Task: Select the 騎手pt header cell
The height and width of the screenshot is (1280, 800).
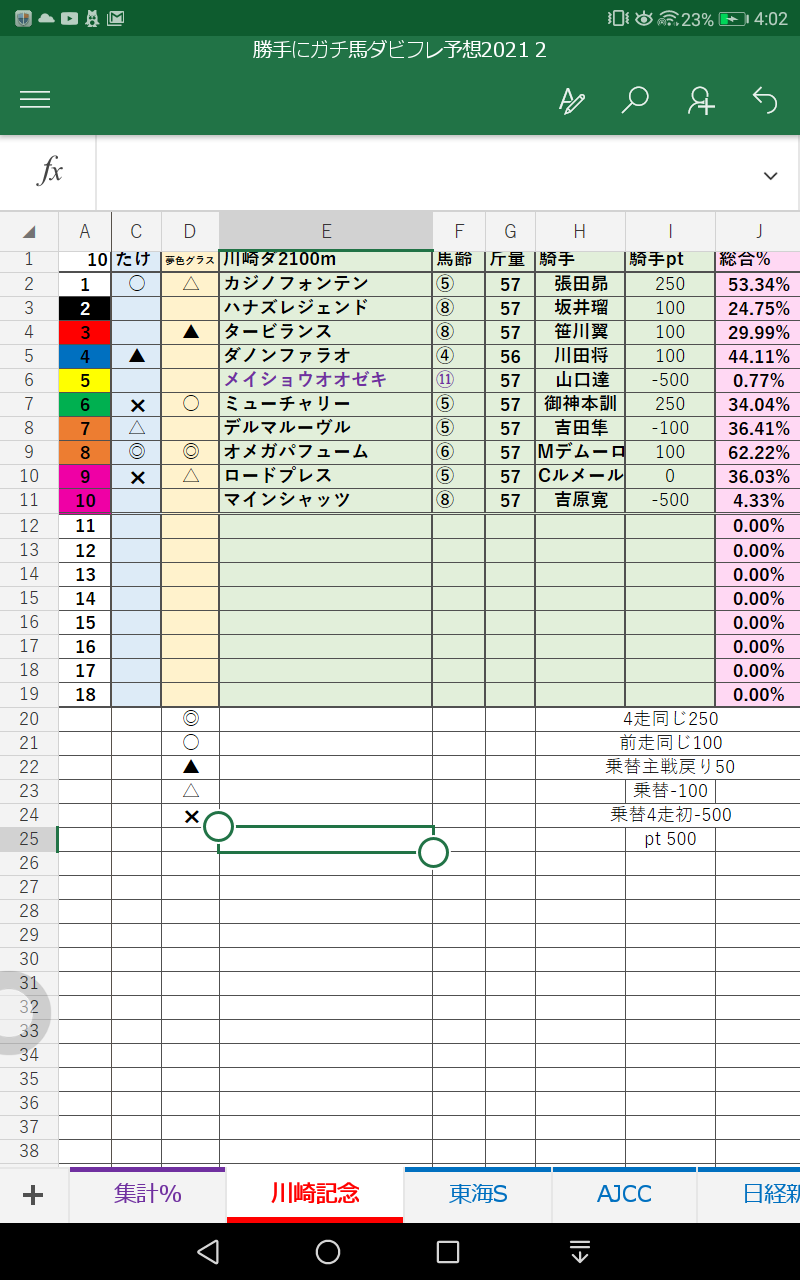Action: (671, 261)
